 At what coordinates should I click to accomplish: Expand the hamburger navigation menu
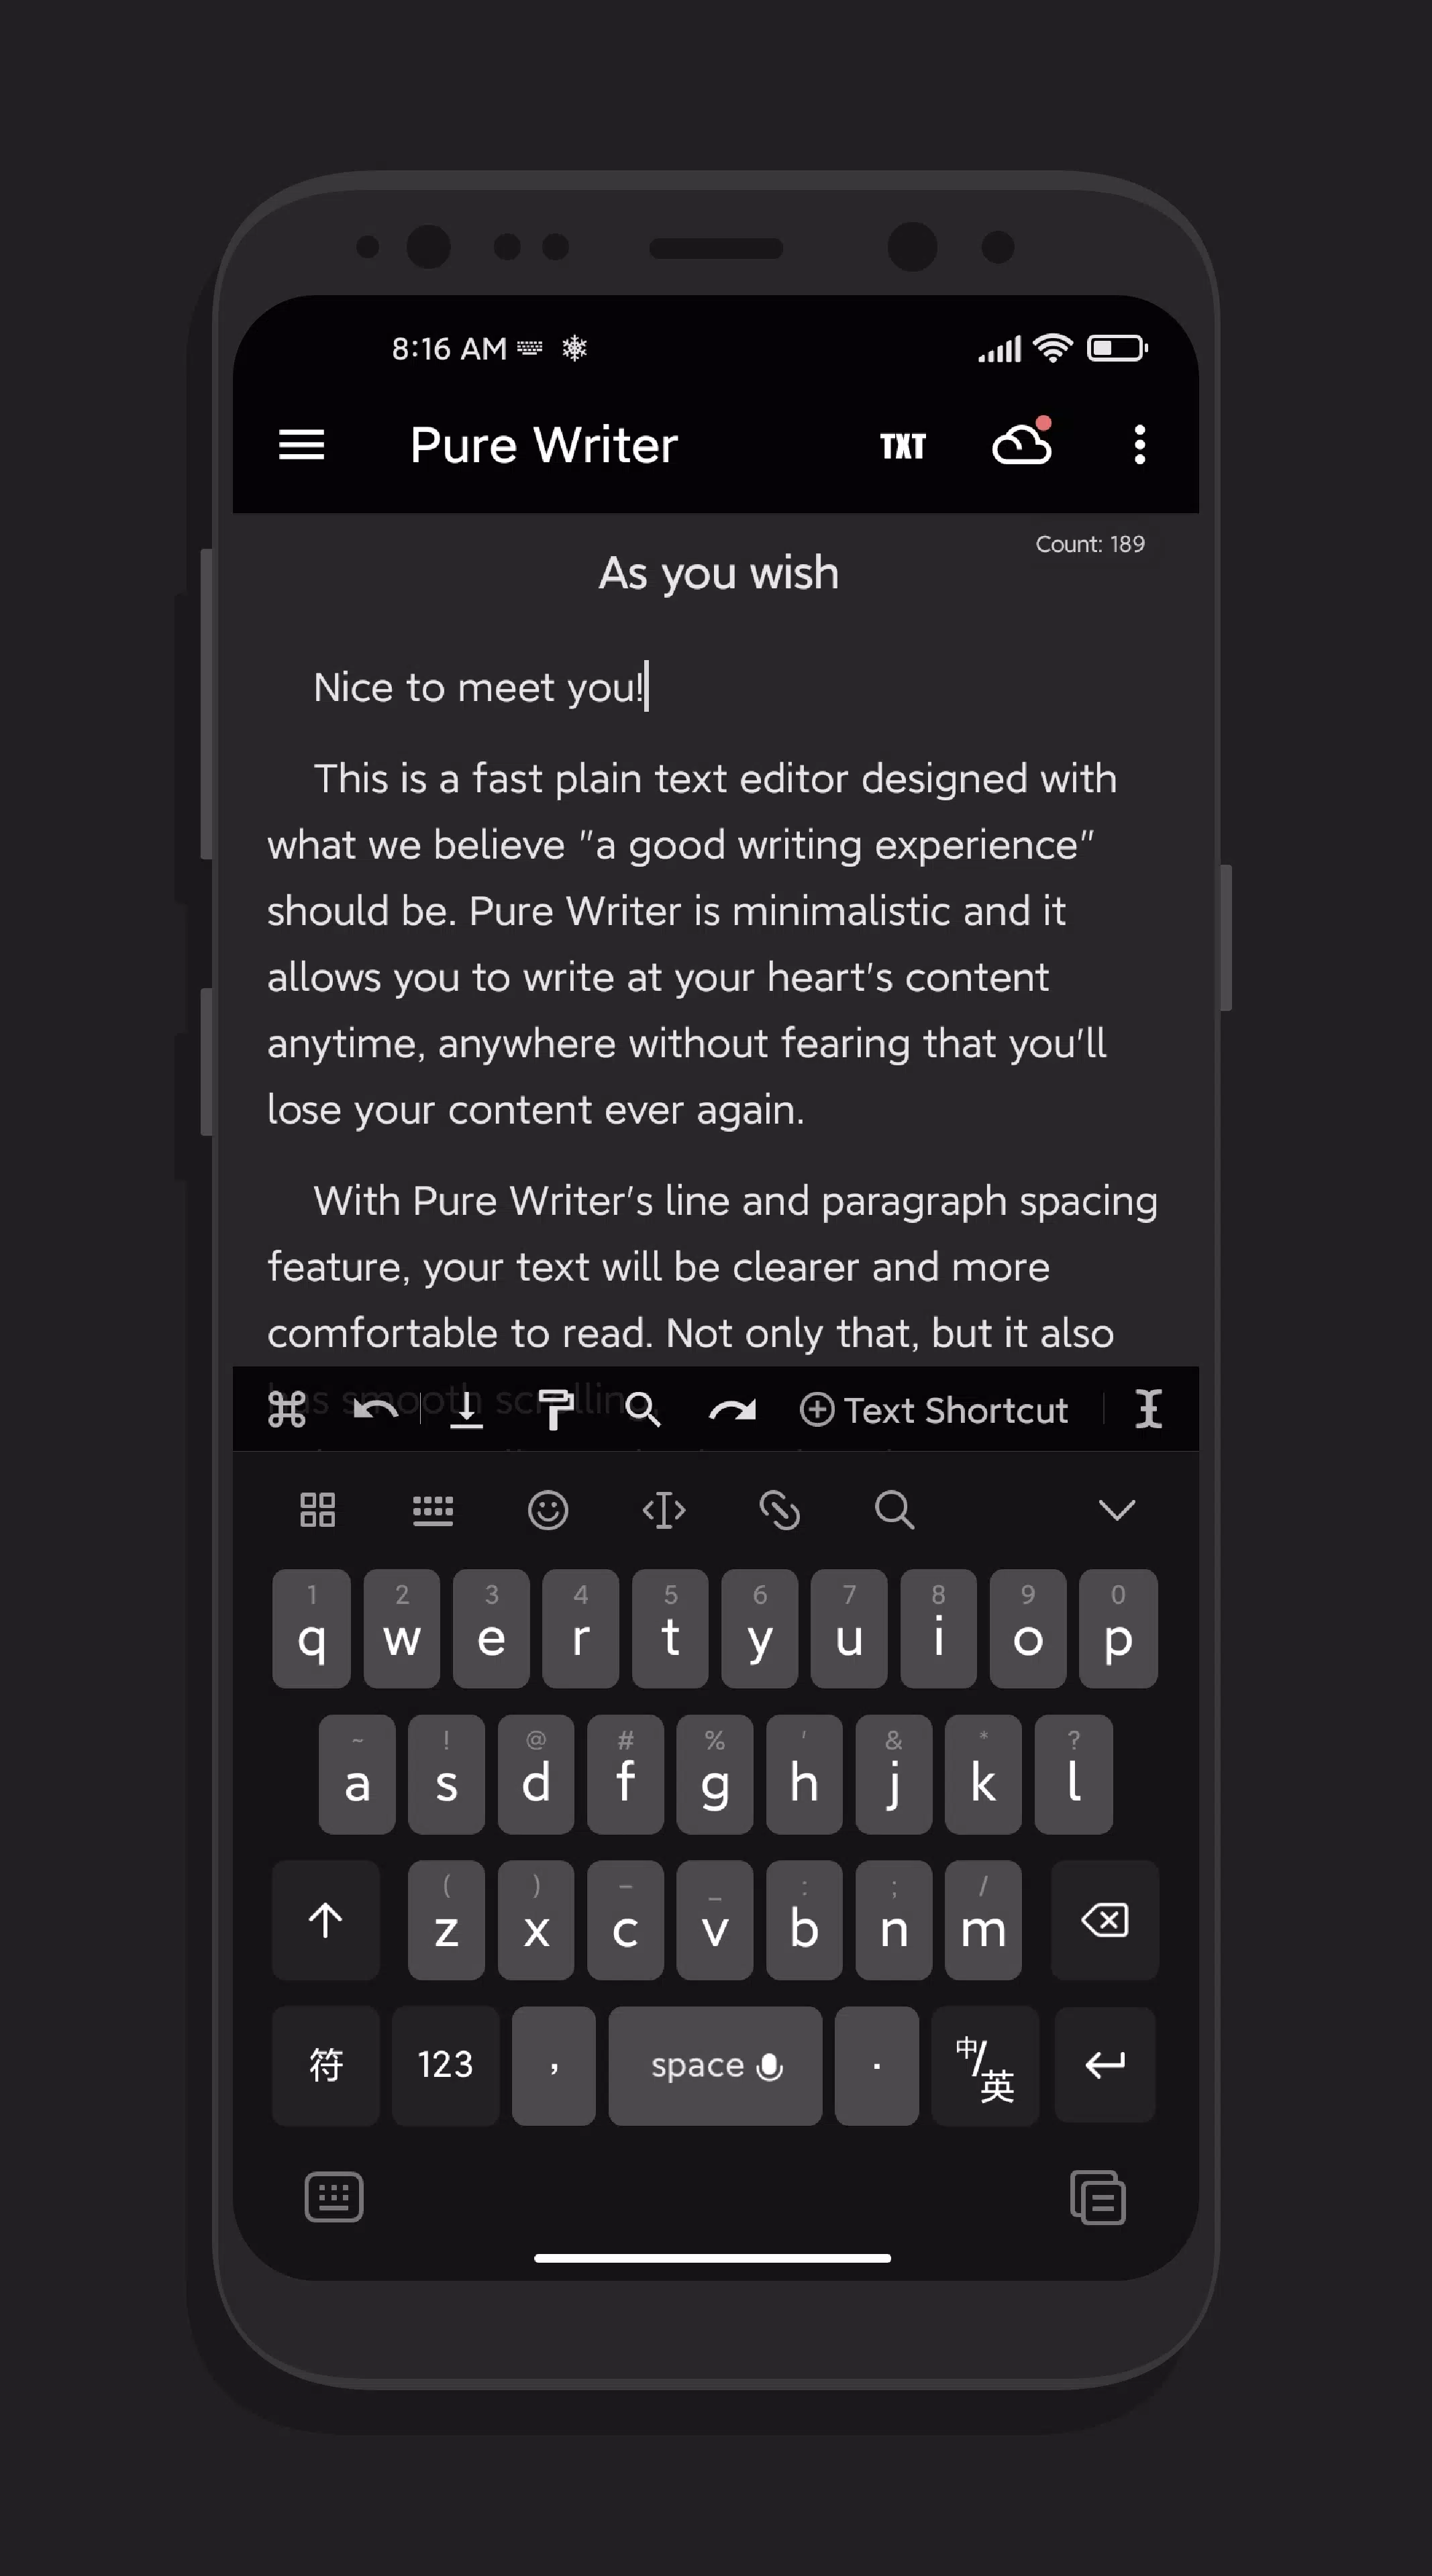[x=301, y=444]
